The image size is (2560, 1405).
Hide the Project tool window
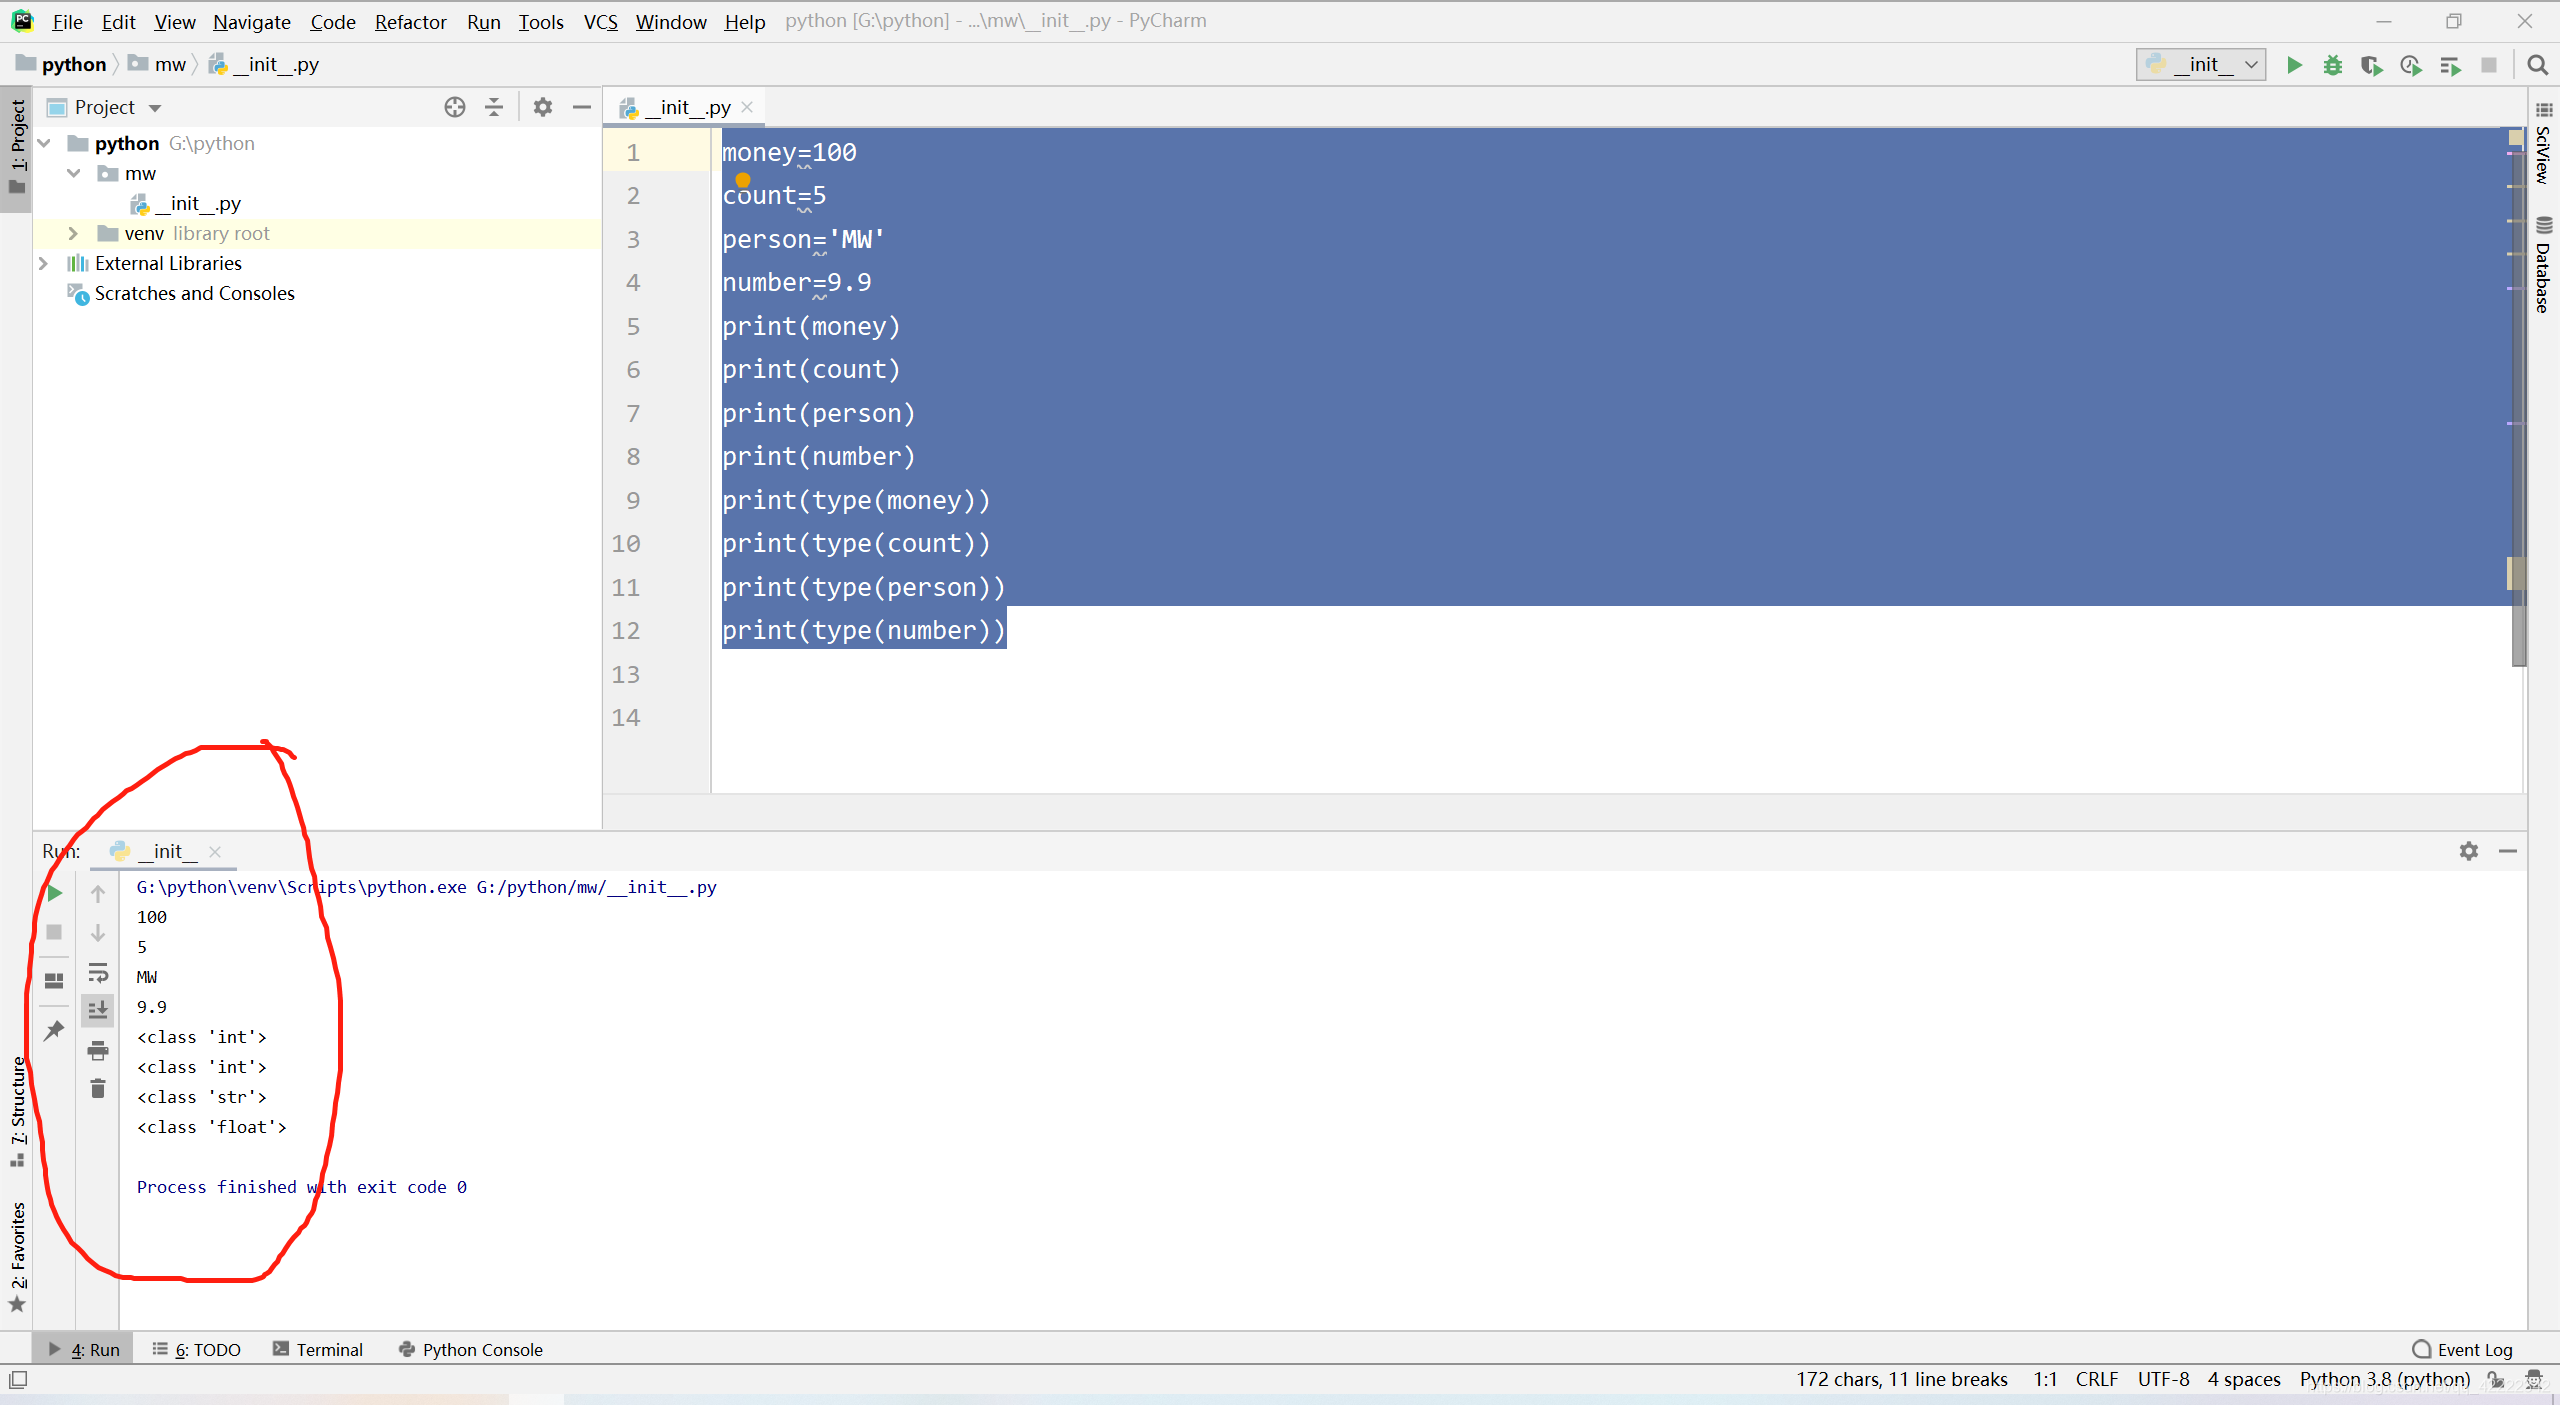click(581, 107)
